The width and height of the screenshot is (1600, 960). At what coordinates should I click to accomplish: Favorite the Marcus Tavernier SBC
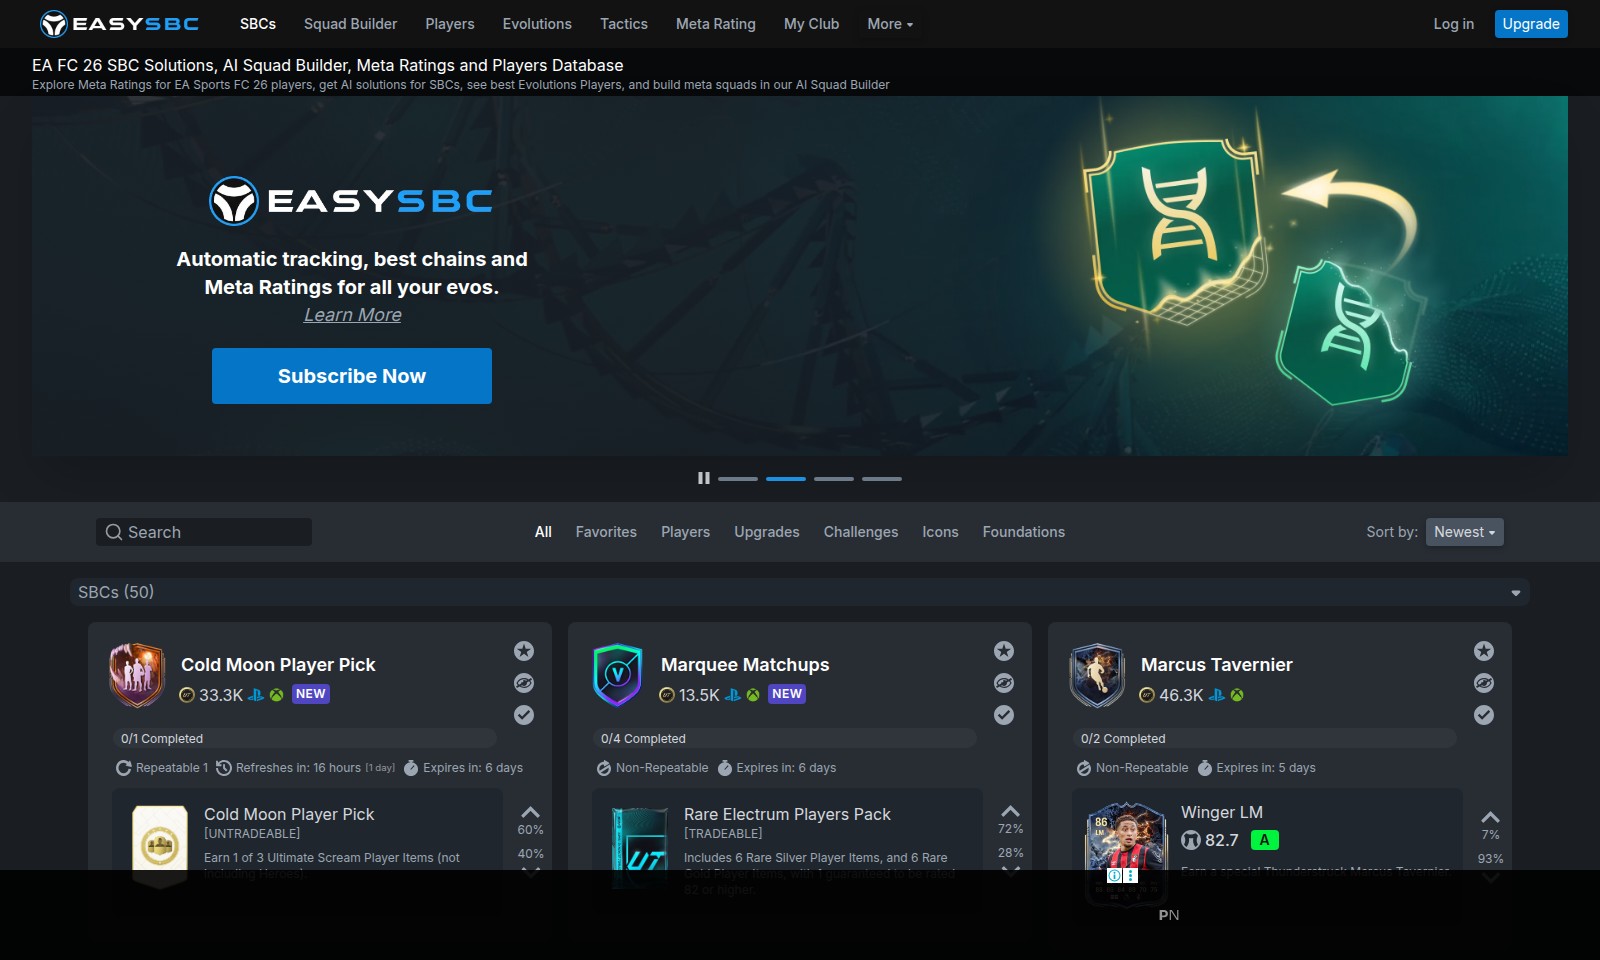coord(1484,651)
